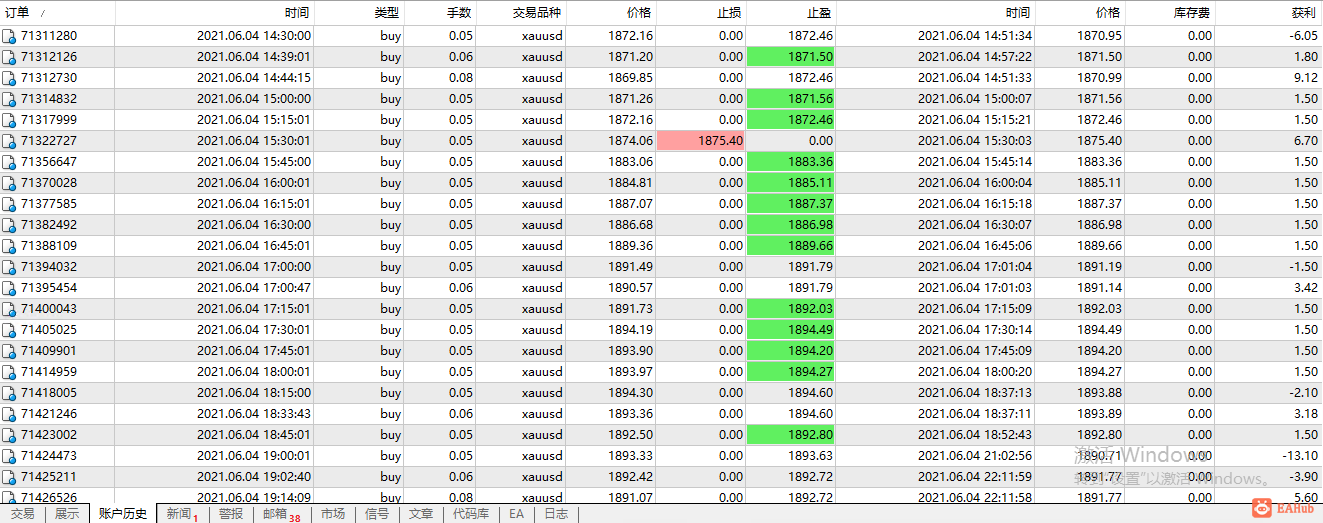Click the green take-profit cell 1883.36

(791, 162)
